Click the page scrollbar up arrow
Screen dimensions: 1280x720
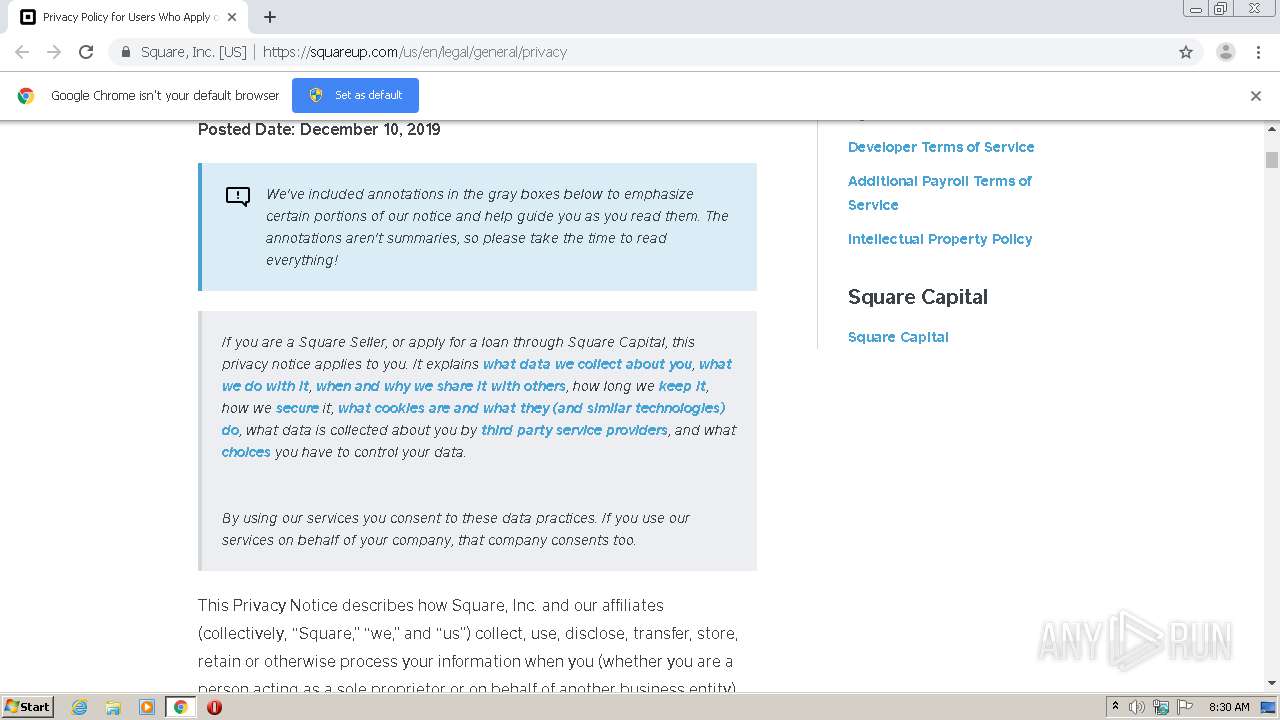tap(1272, 130)
